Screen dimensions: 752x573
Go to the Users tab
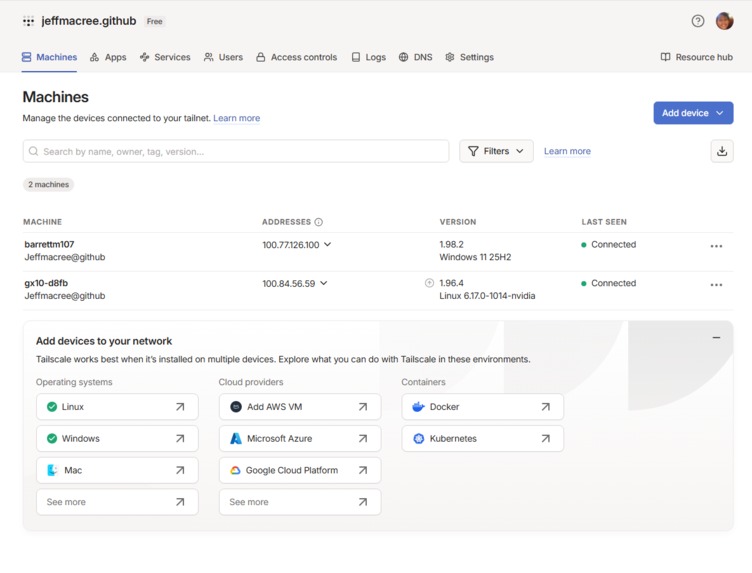[223, 57]
